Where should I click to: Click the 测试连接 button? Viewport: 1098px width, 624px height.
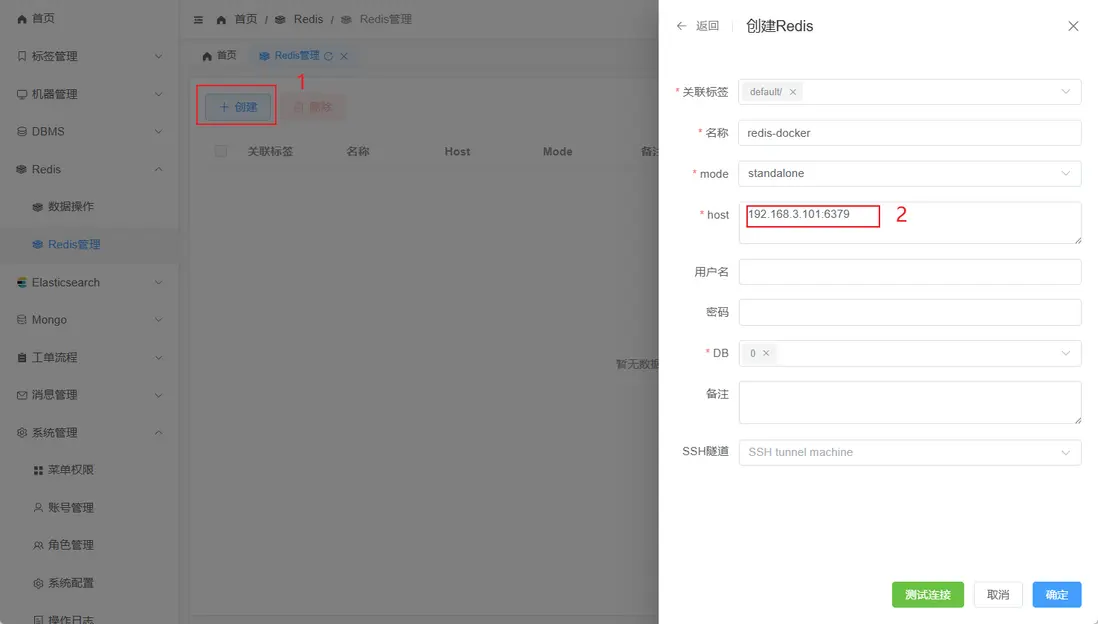click(x=928, y=595)
